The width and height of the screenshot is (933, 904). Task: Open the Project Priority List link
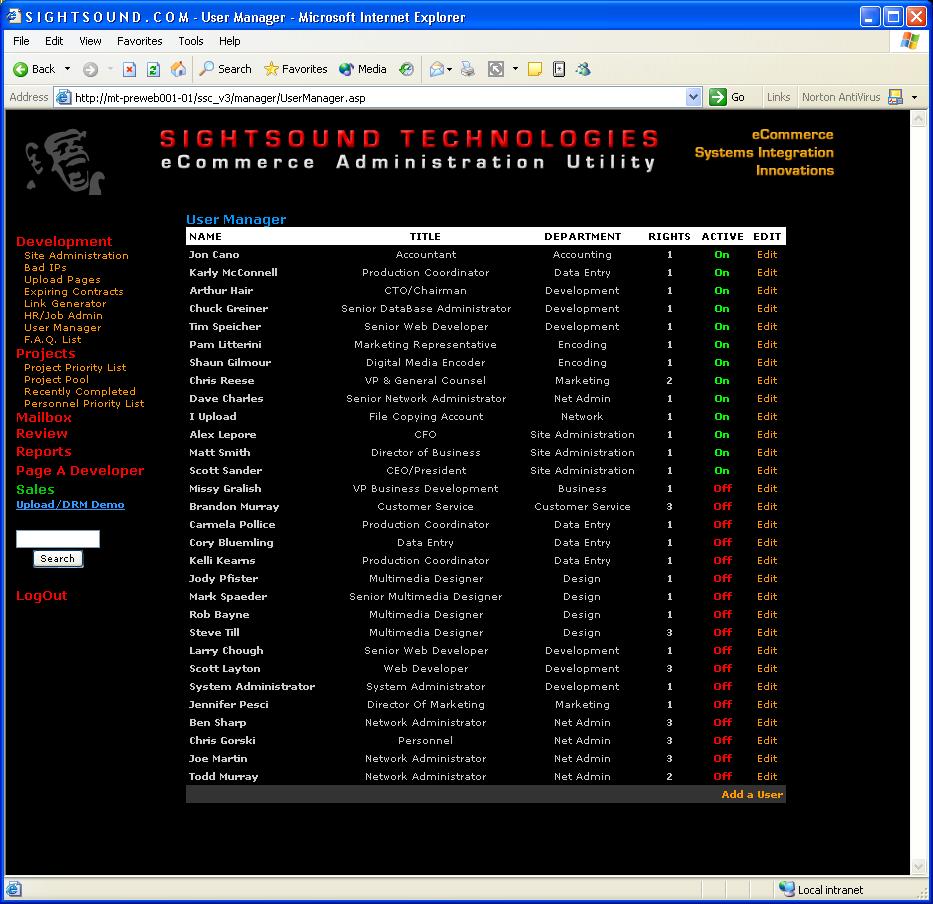75,367
